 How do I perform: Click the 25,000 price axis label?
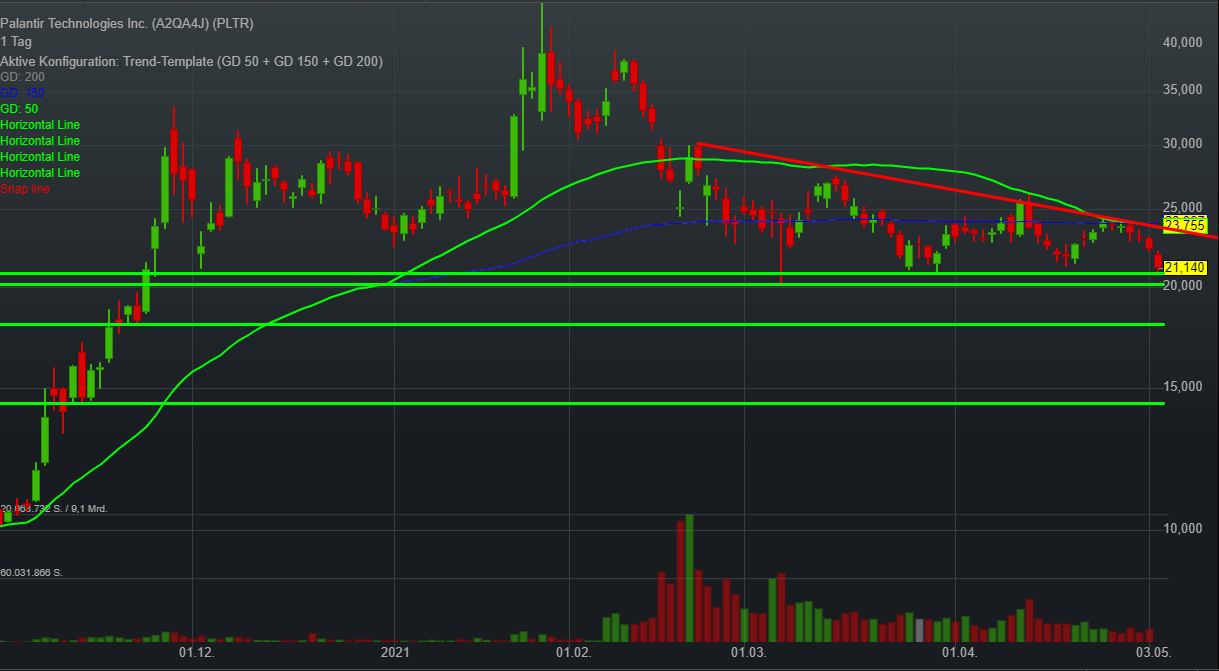click(x=1183, y=208)
